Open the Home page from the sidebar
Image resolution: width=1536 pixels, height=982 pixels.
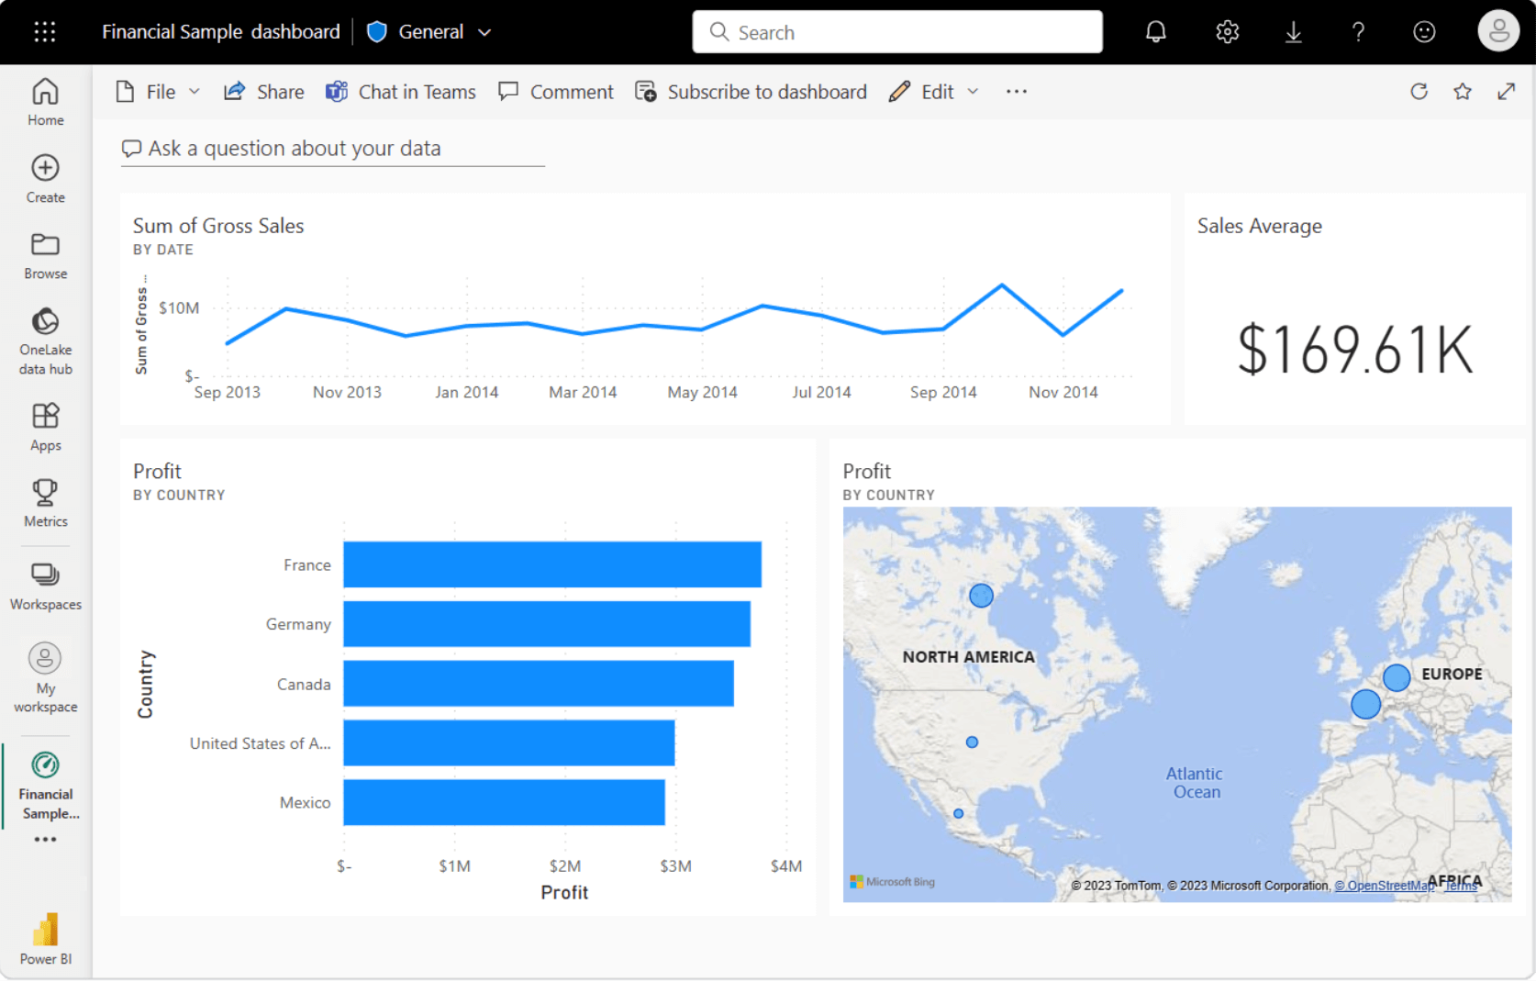click(x=45, y=100)
